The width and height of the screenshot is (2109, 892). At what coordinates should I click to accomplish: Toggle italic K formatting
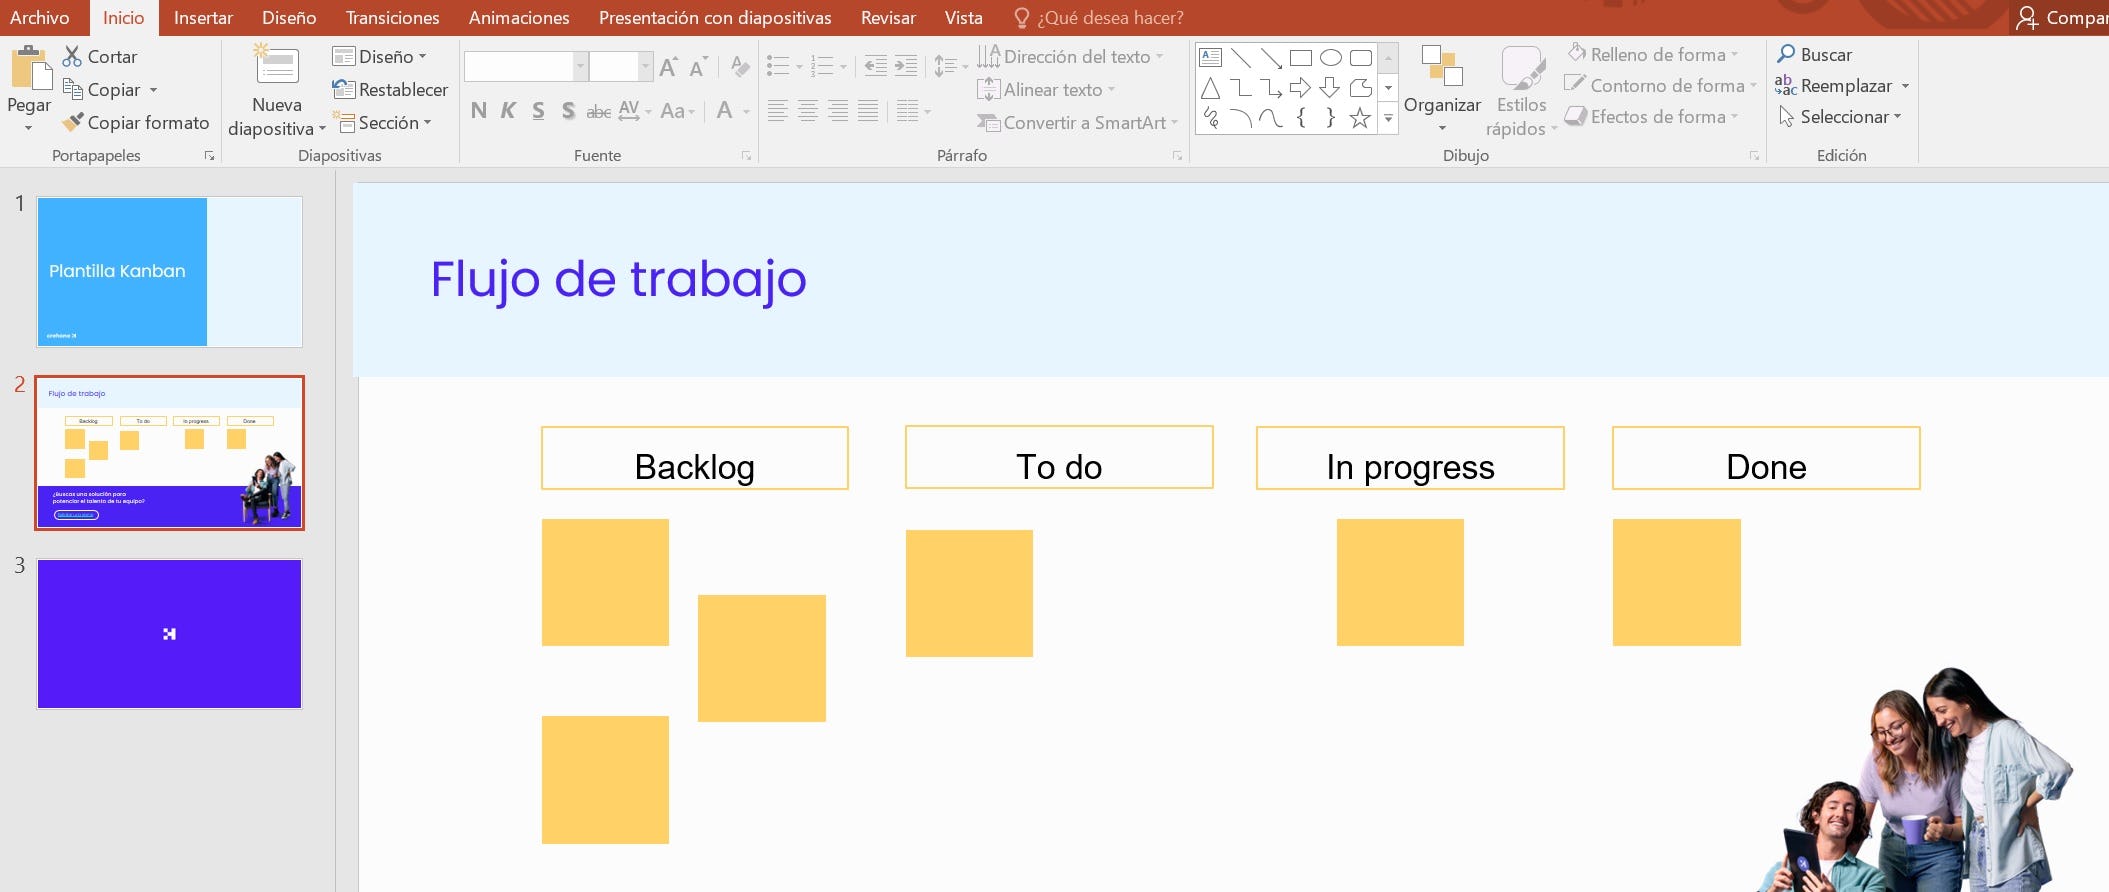(508, 111)
